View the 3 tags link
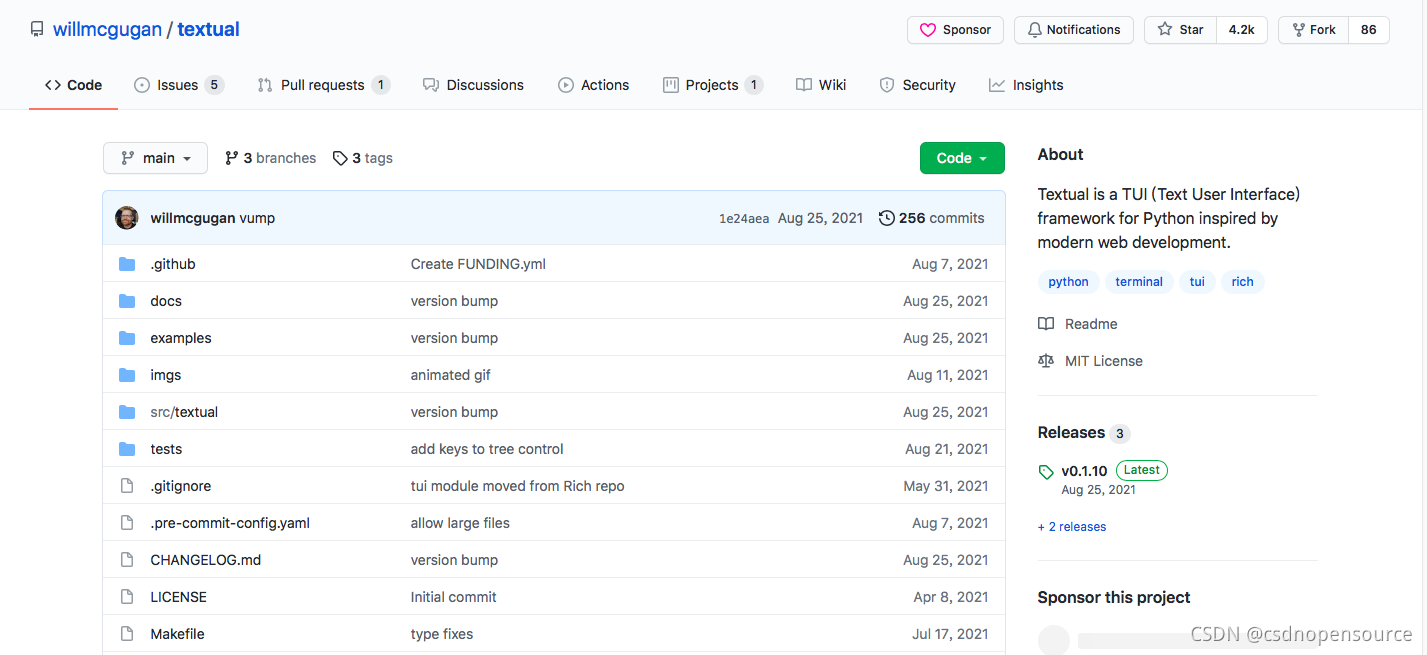 click(x=362, y=158)
